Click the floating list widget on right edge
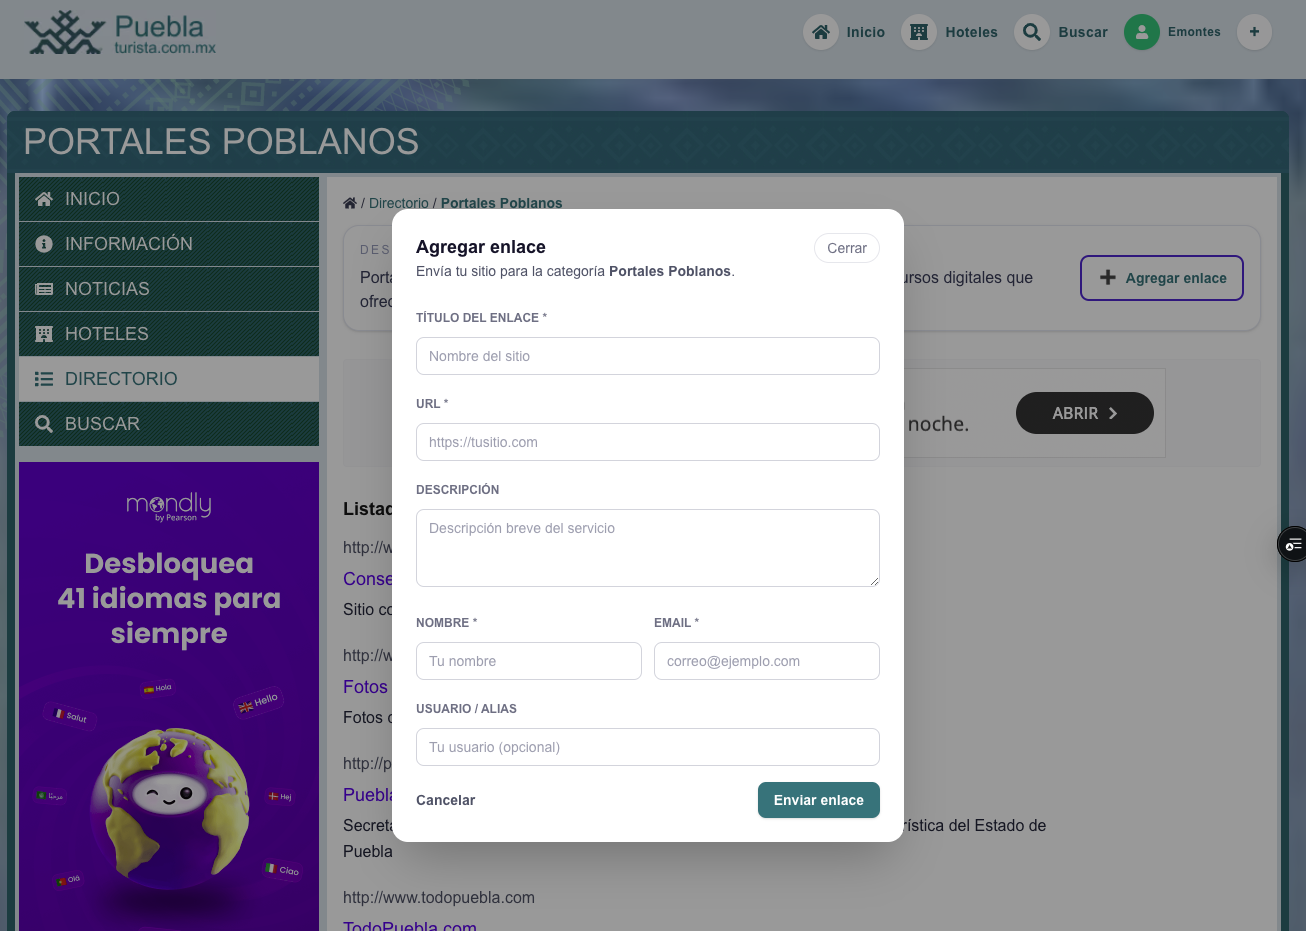 [x=1293, y=544]
